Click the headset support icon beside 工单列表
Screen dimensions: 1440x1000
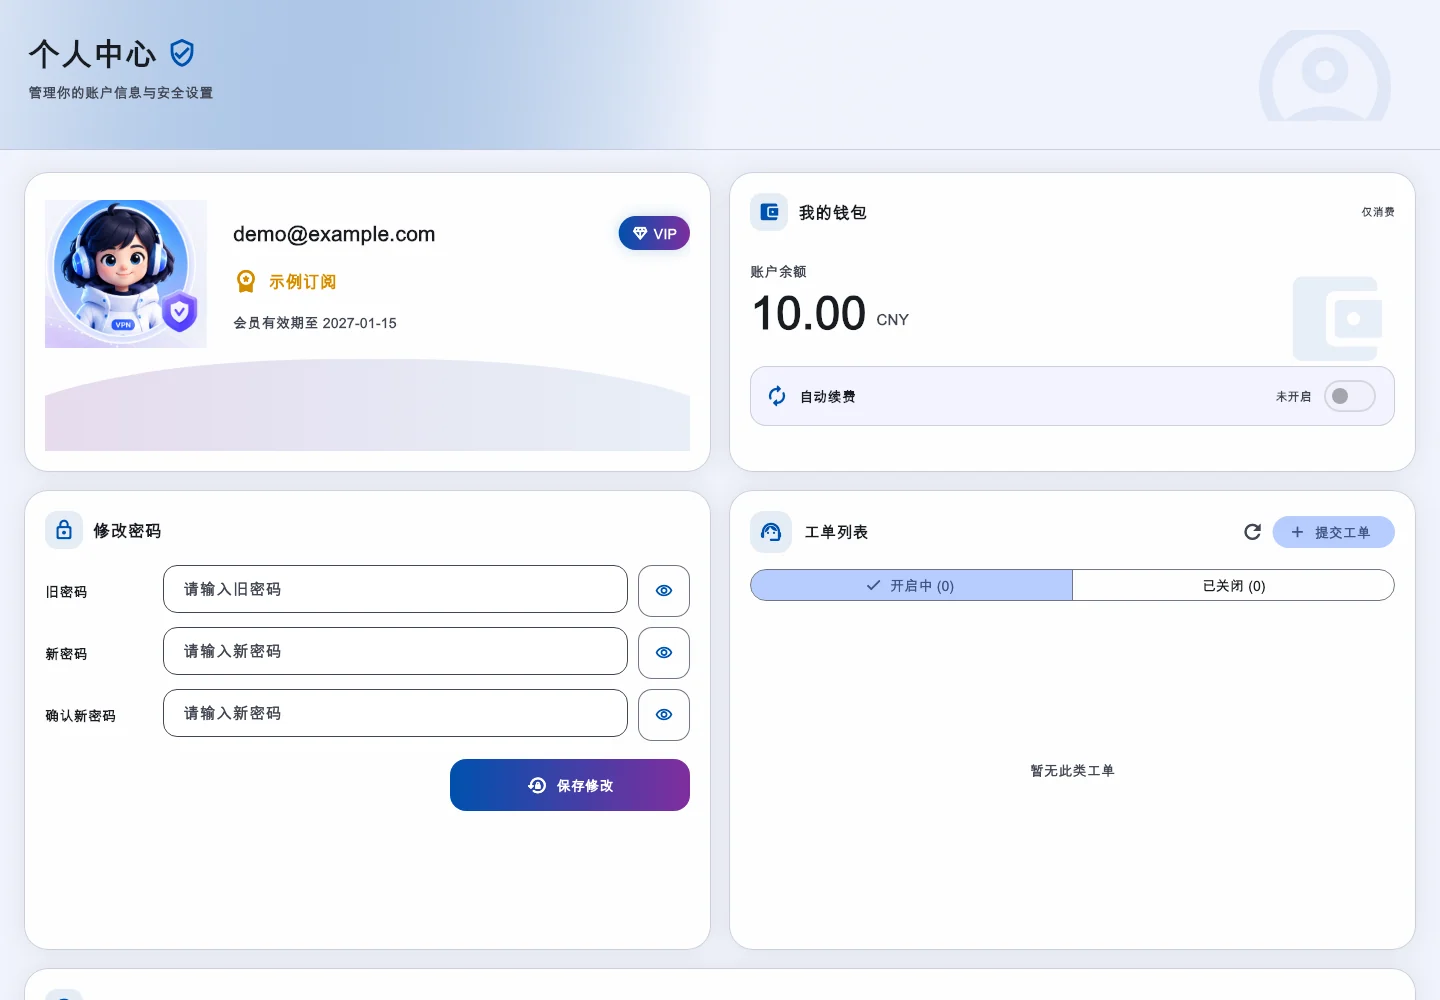(770, 532)
